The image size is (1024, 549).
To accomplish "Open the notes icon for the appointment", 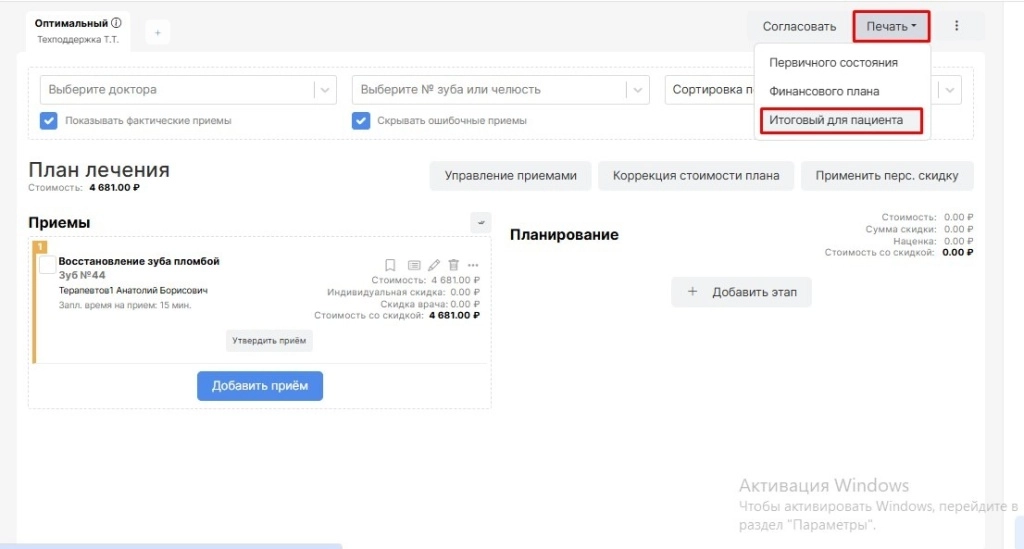I will pos(413,265).
